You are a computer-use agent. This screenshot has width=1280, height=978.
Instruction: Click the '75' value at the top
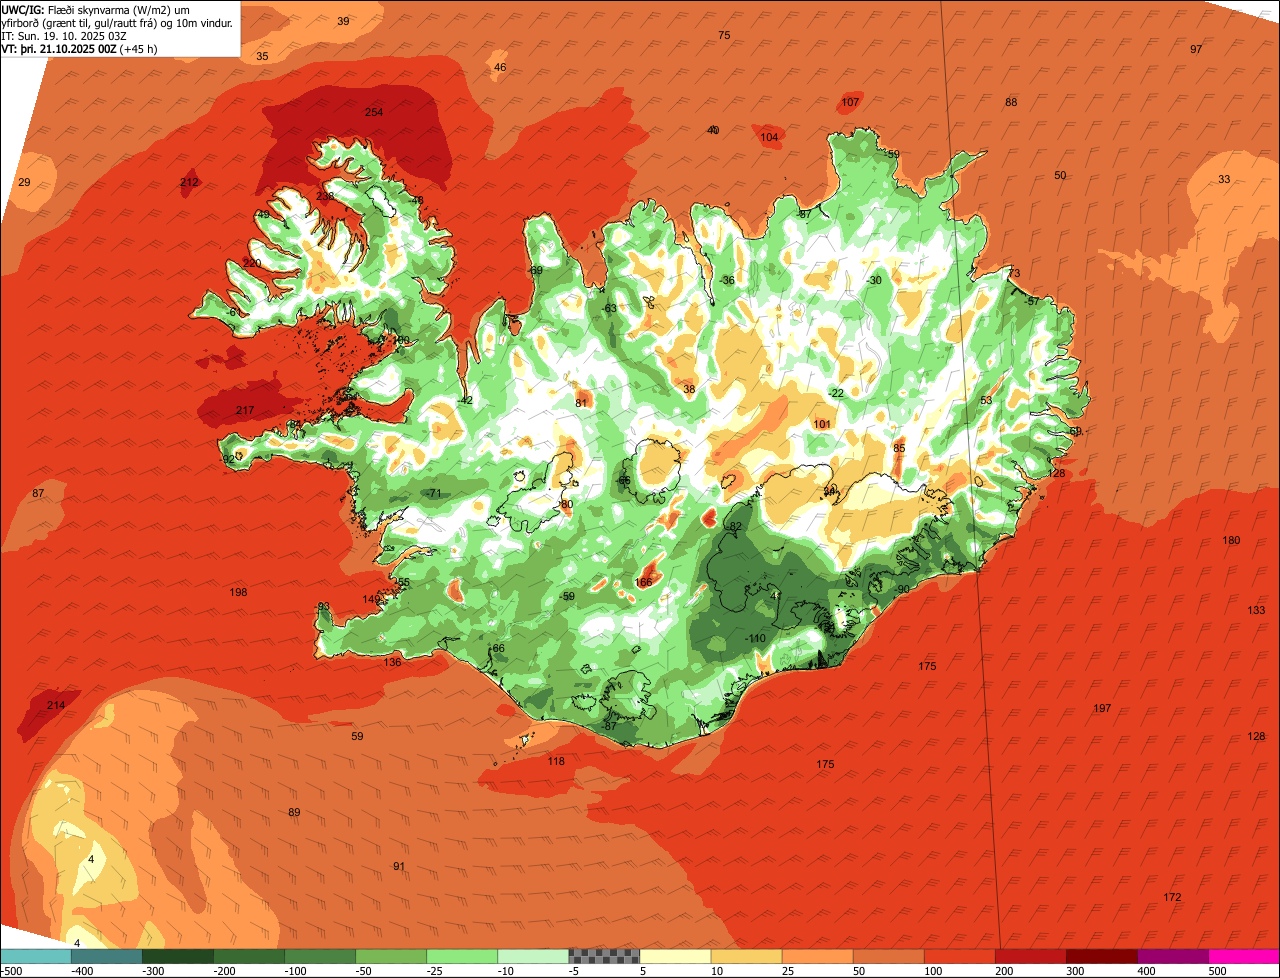pos(724,35)
